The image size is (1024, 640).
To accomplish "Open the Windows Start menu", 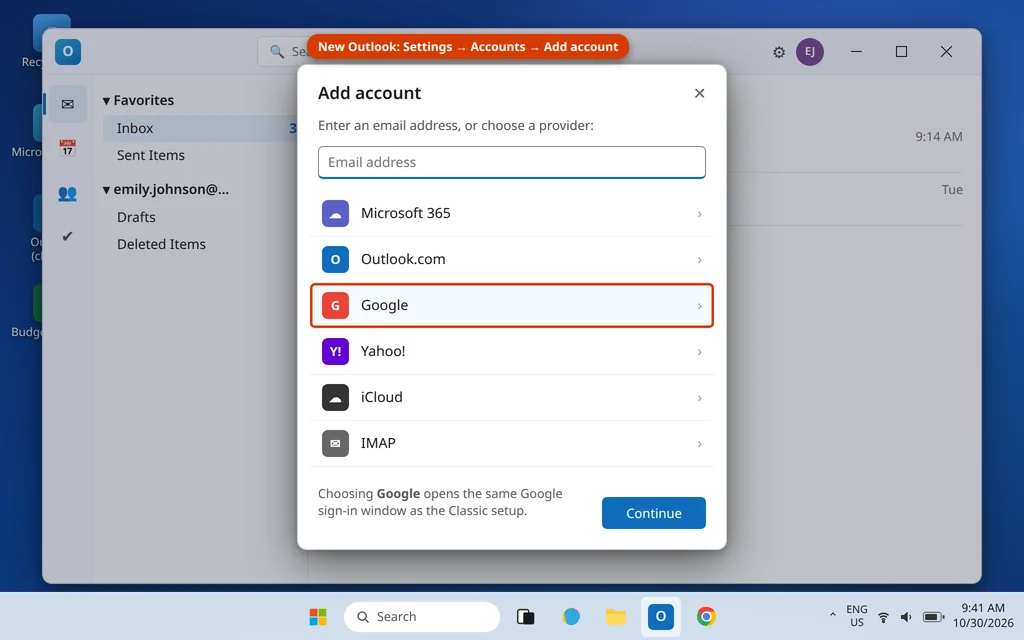I will [318, 616].
